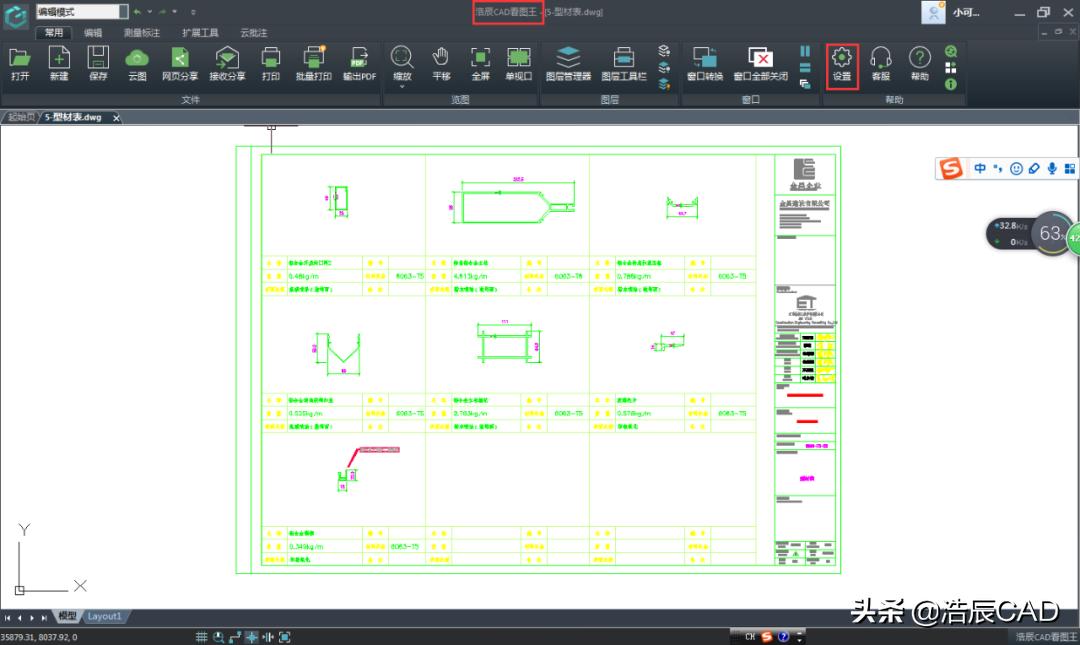
Task: Toggle grid display in status bar
Action: pos(201,637)
